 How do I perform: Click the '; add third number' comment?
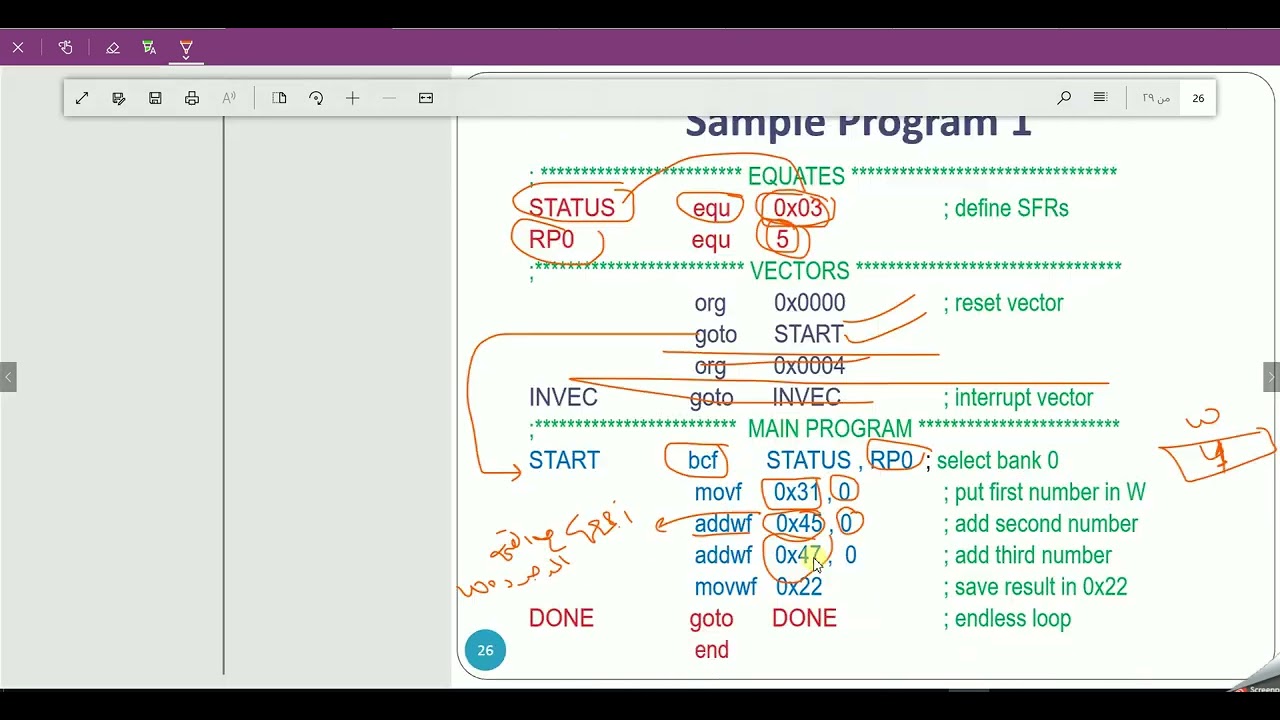tap(1027, 555)
